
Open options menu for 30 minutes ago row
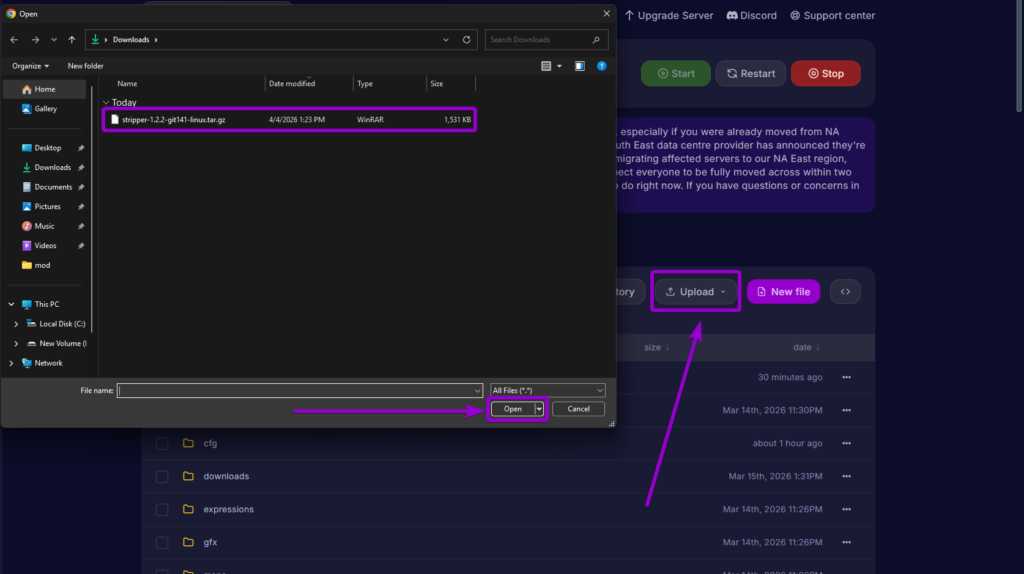pos(846,377)
